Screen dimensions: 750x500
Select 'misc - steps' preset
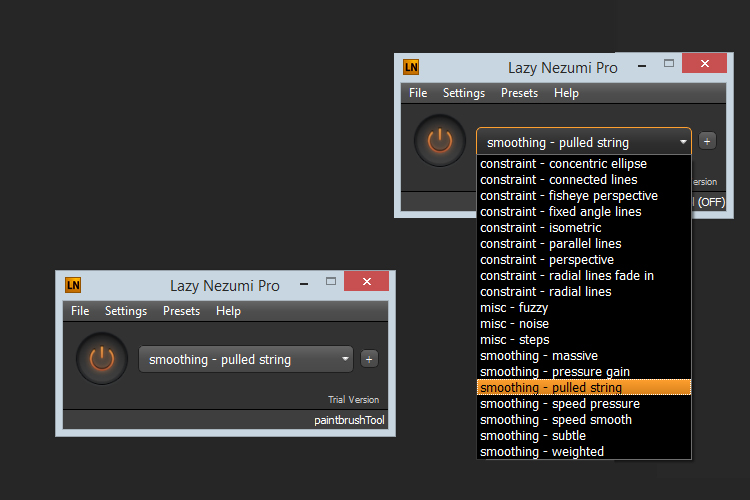coord(584,340)
